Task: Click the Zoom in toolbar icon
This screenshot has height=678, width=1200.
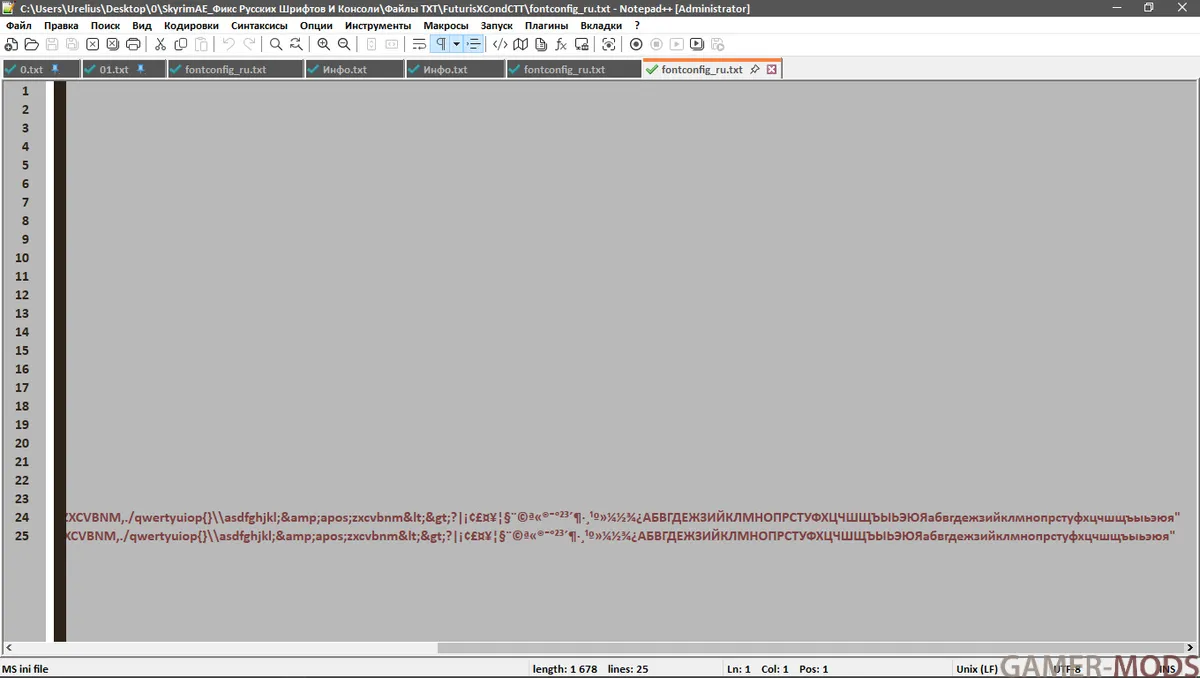Action: tap(324, 44)
